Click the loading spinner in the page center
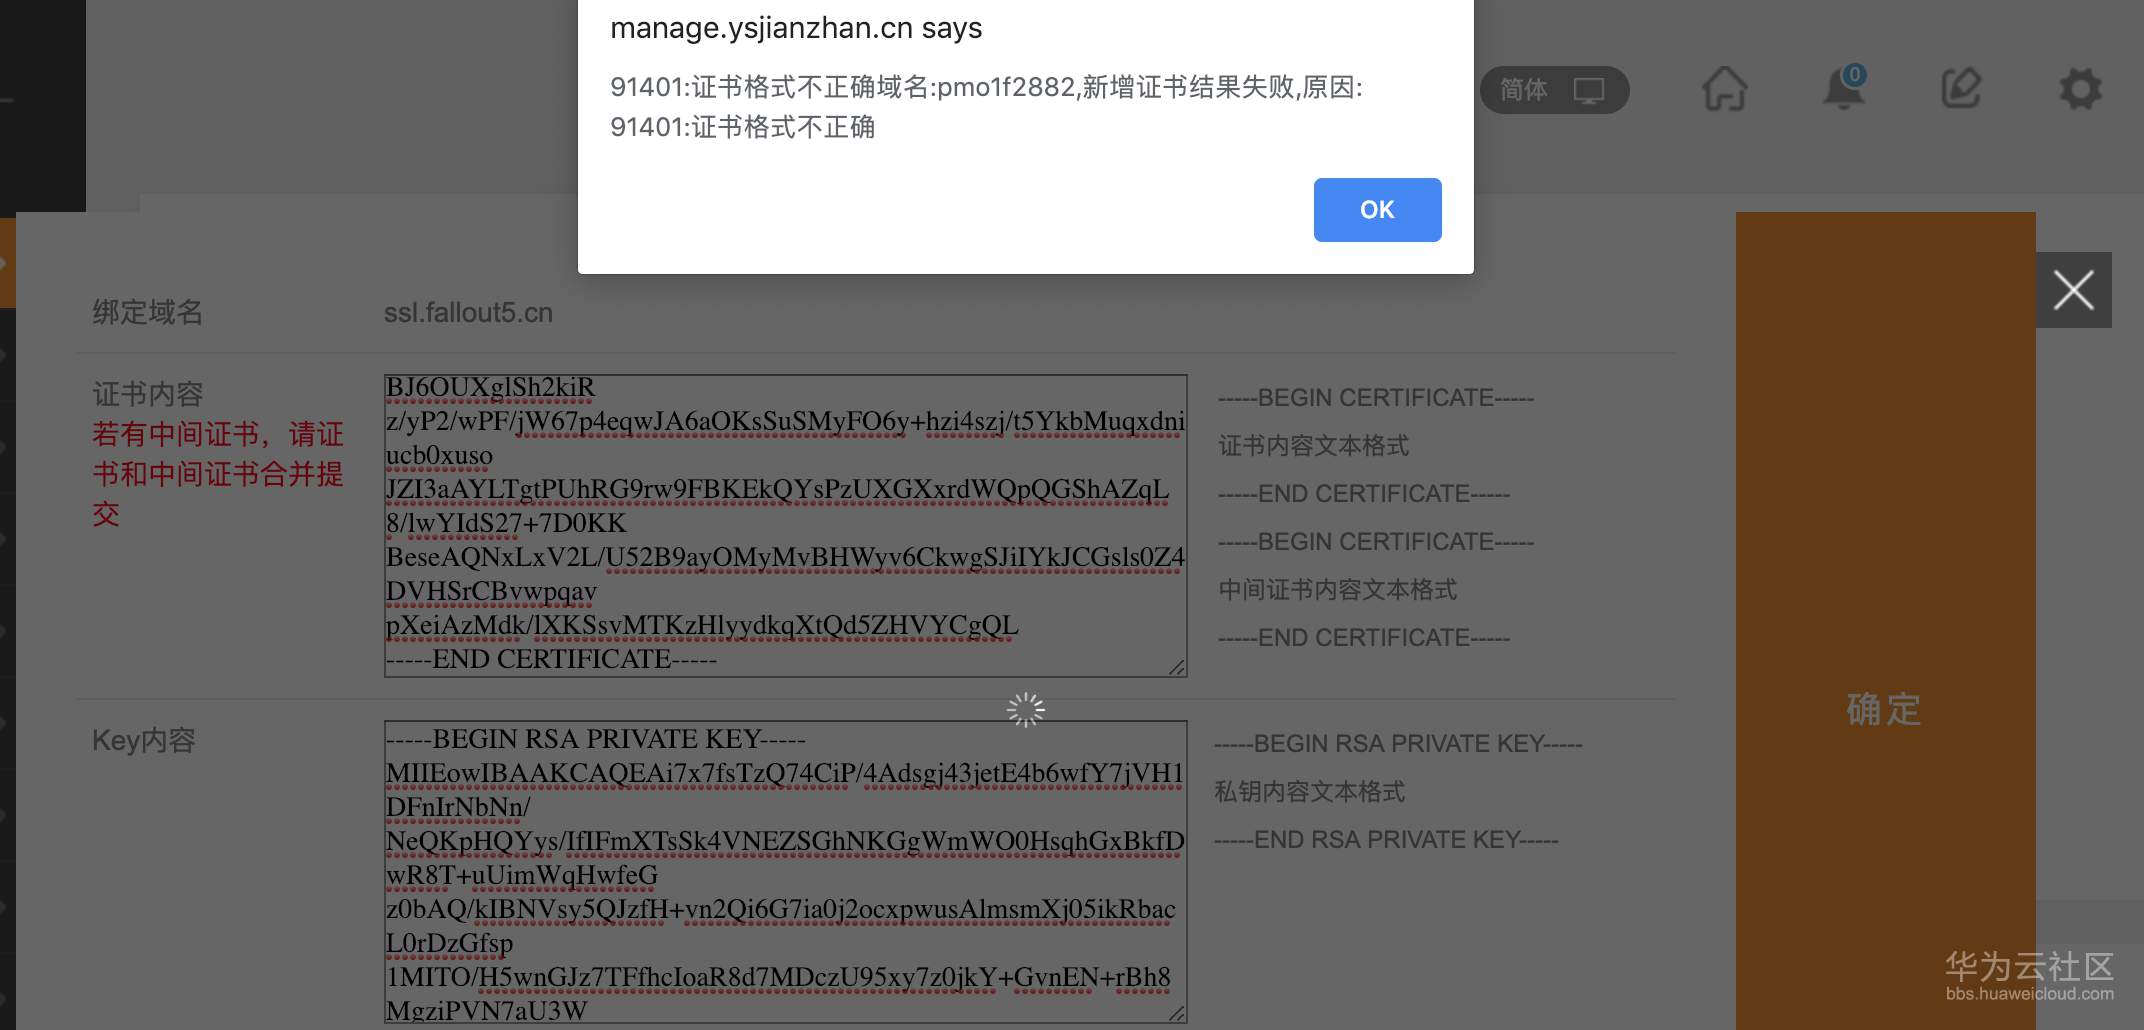Screen dimensions: 2144x1030 1027,708
